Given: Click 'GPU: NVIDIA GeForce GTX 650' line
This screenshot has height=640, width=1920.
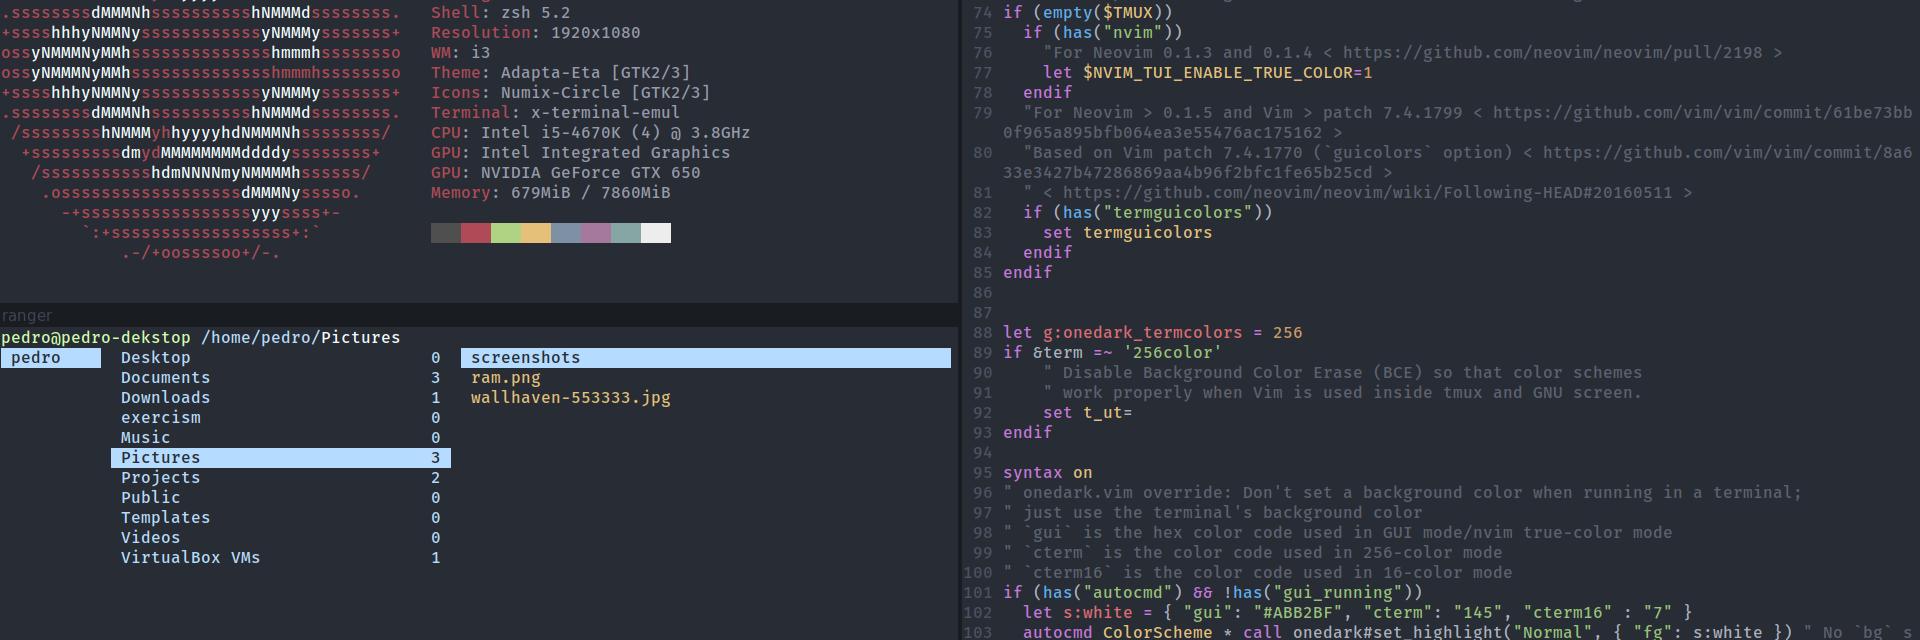Looking at the screenshot, I should (565, 173).
